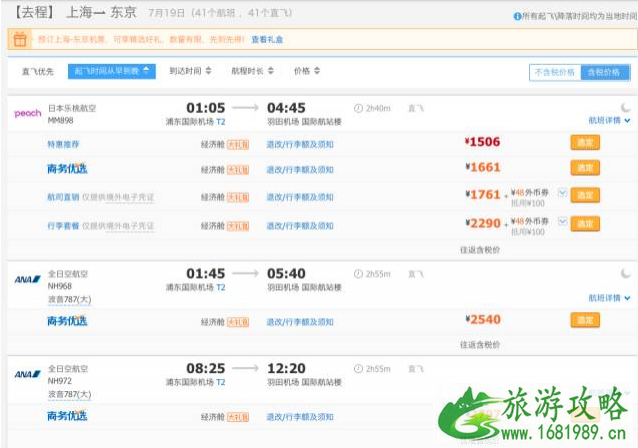Click aircraft type 波音787(大) for NH972
The image size is (638, 448).
70,395
